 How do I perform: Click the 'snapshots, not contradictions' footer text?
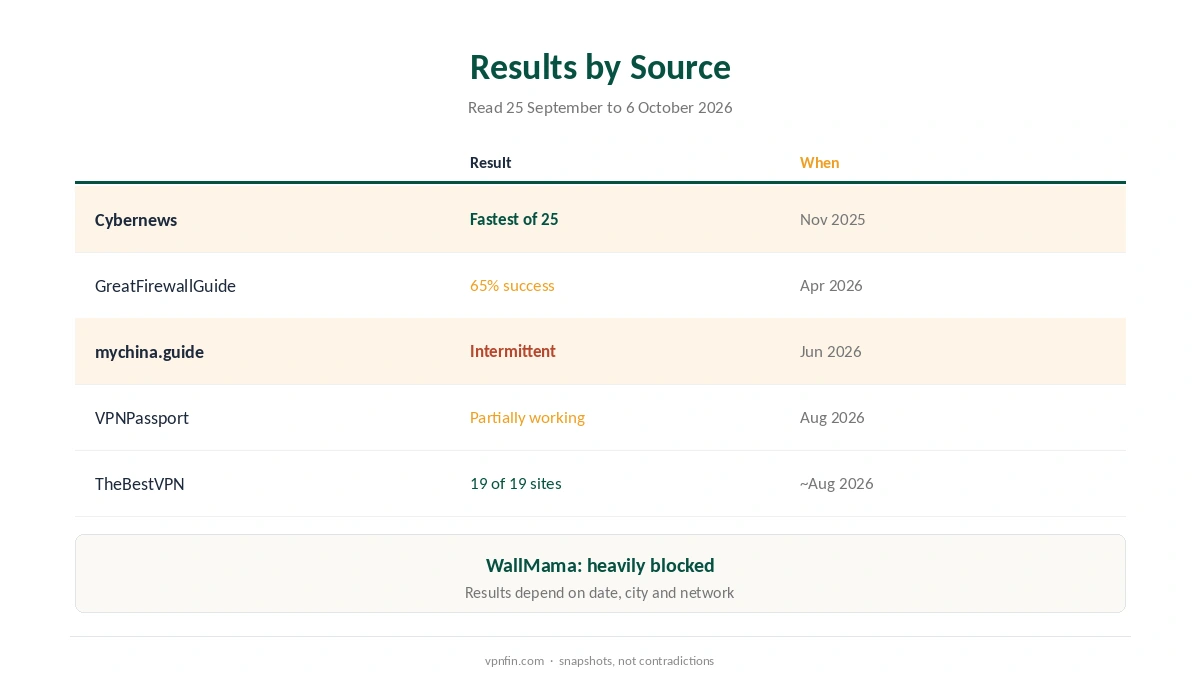(636, 660)
